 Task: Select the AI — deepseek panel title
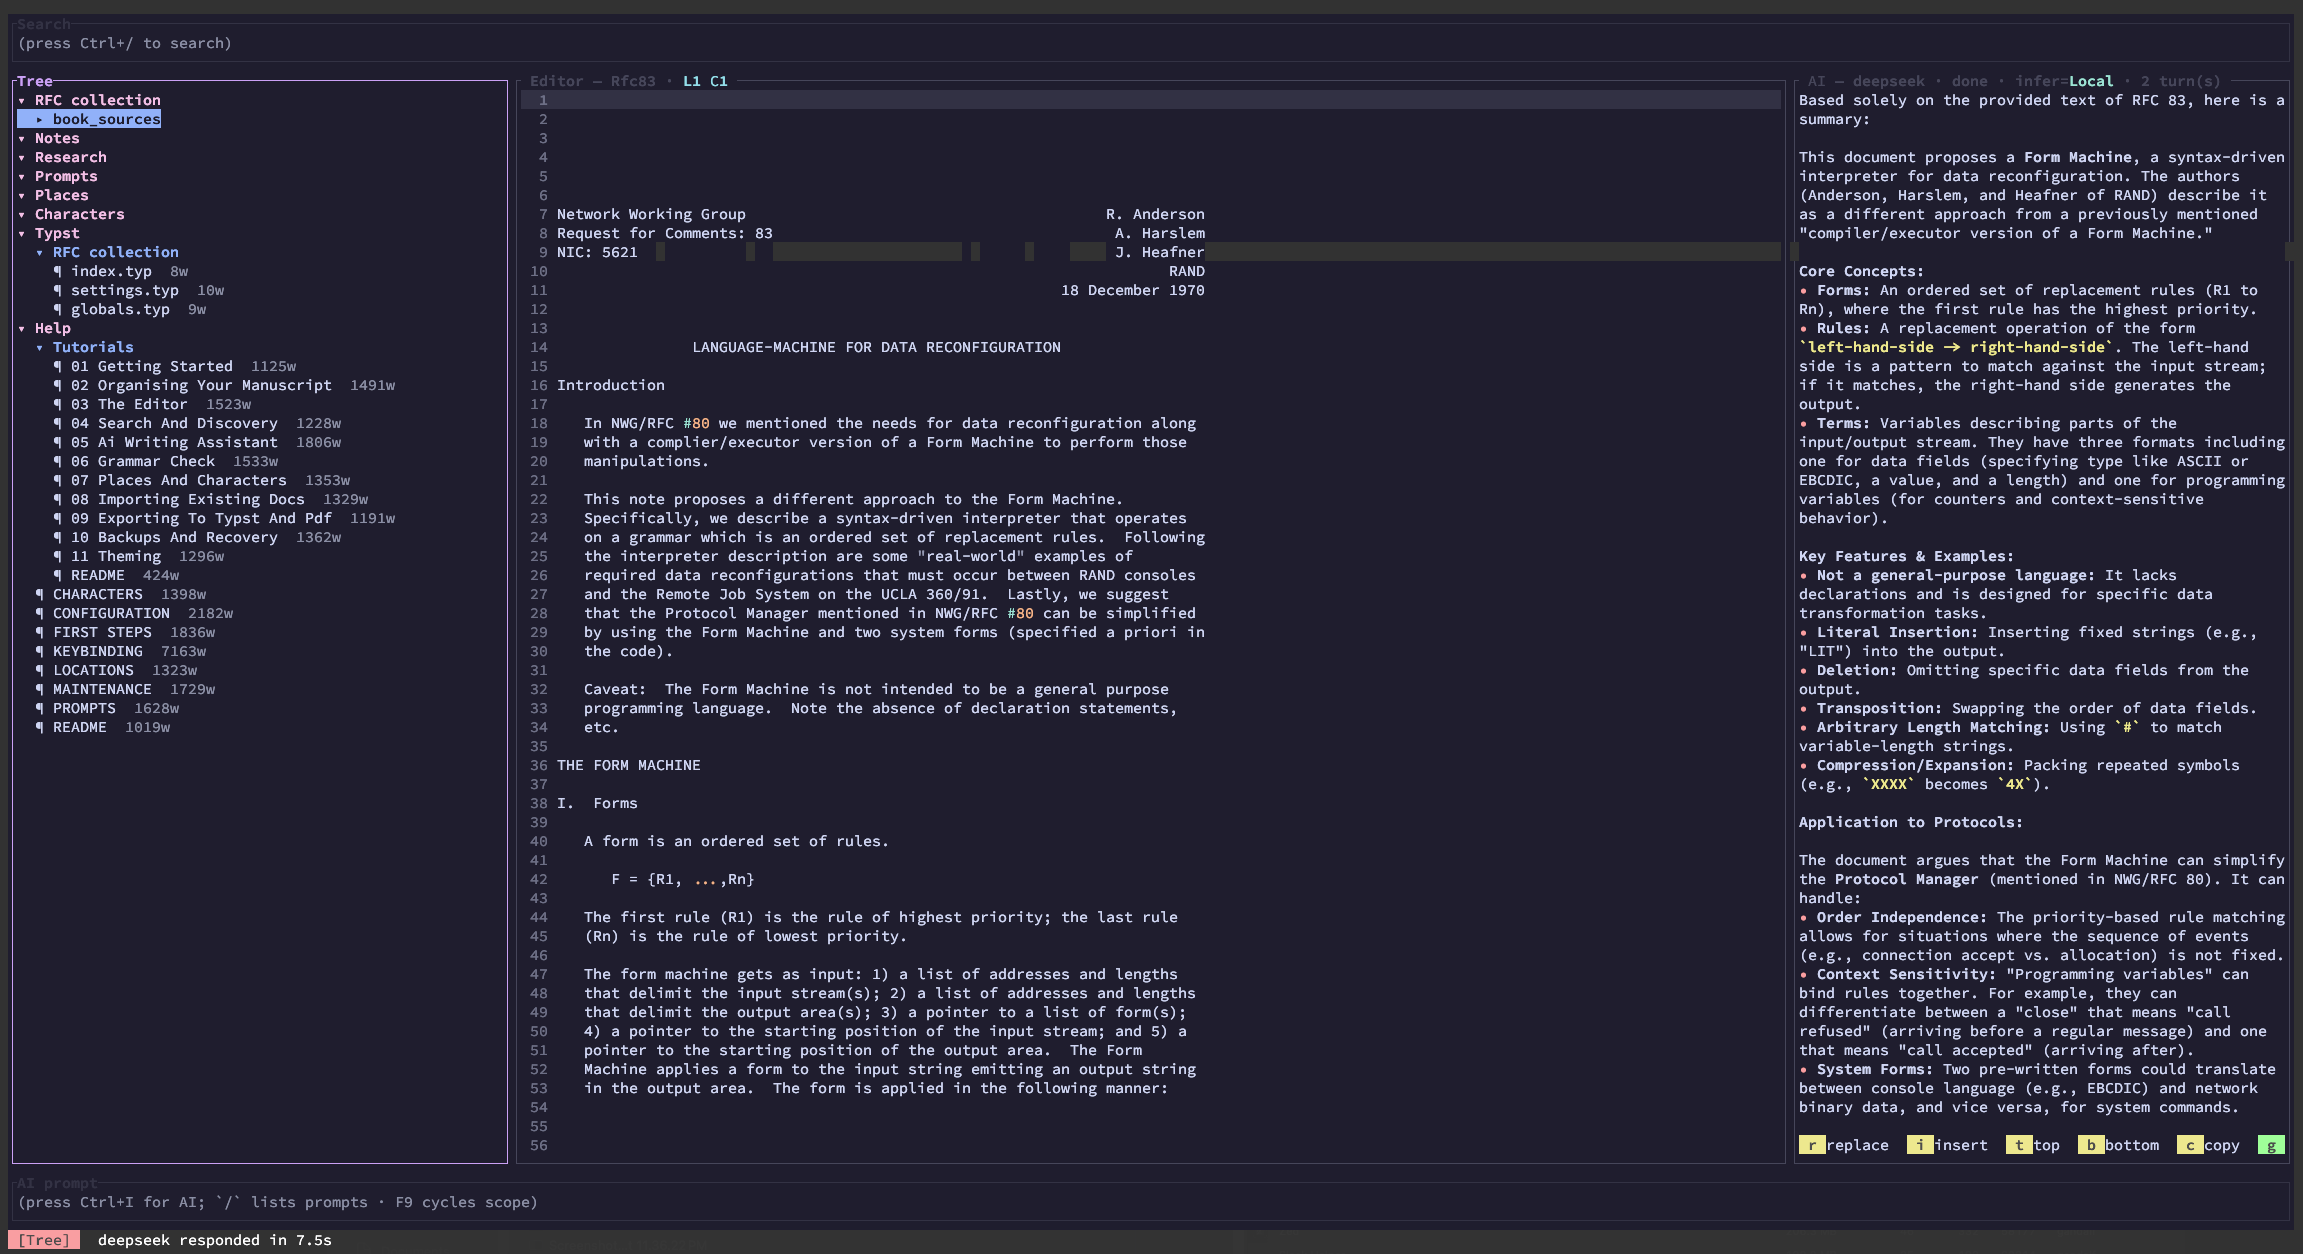point(1866,81)
